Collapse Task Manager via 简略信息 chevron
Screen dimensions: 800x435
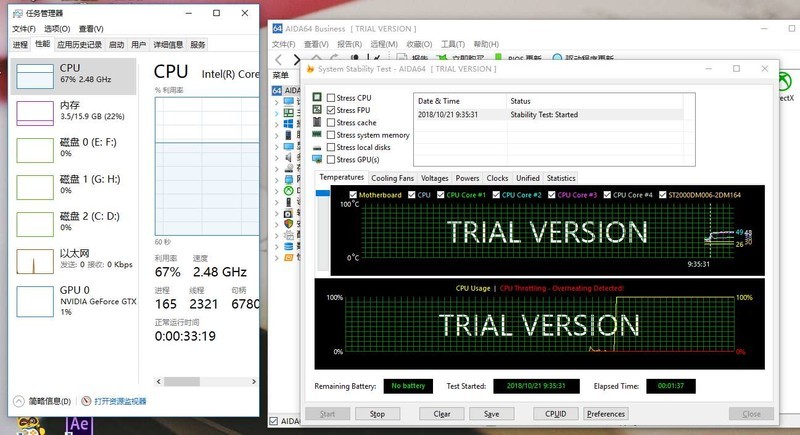click(x=18, y=401)
